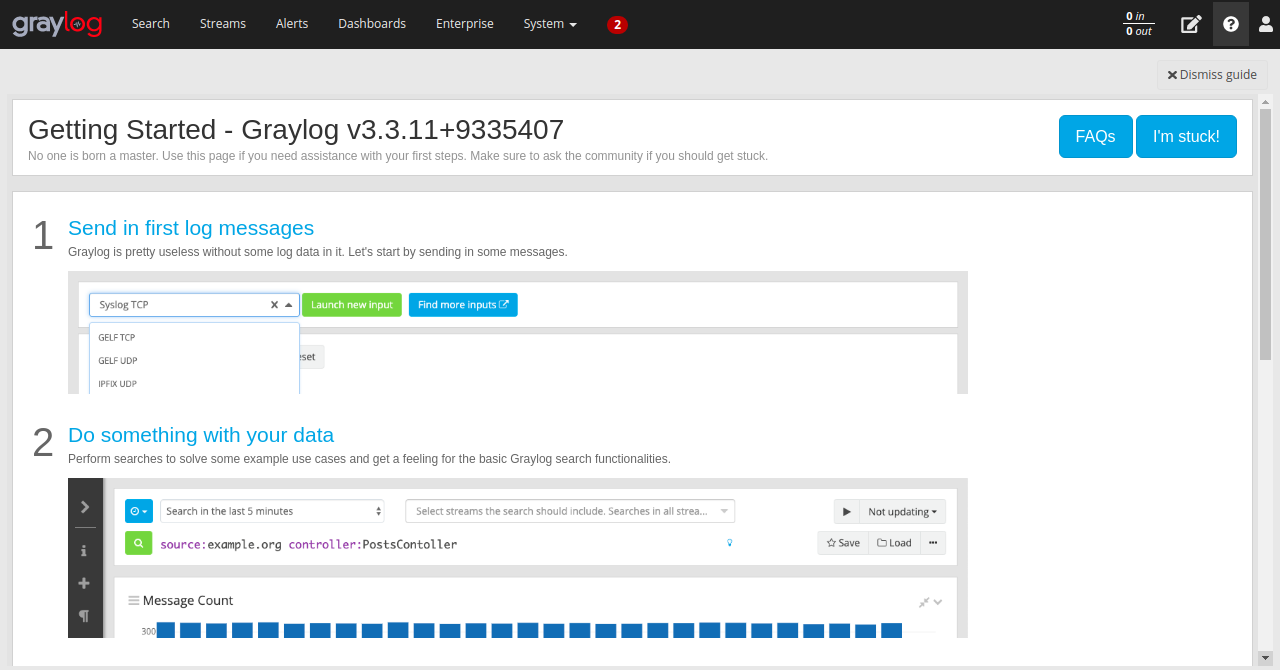Click the sidebar paragraph fields icon
This screenshot has height=670, width=1280.
click(84, 615)
